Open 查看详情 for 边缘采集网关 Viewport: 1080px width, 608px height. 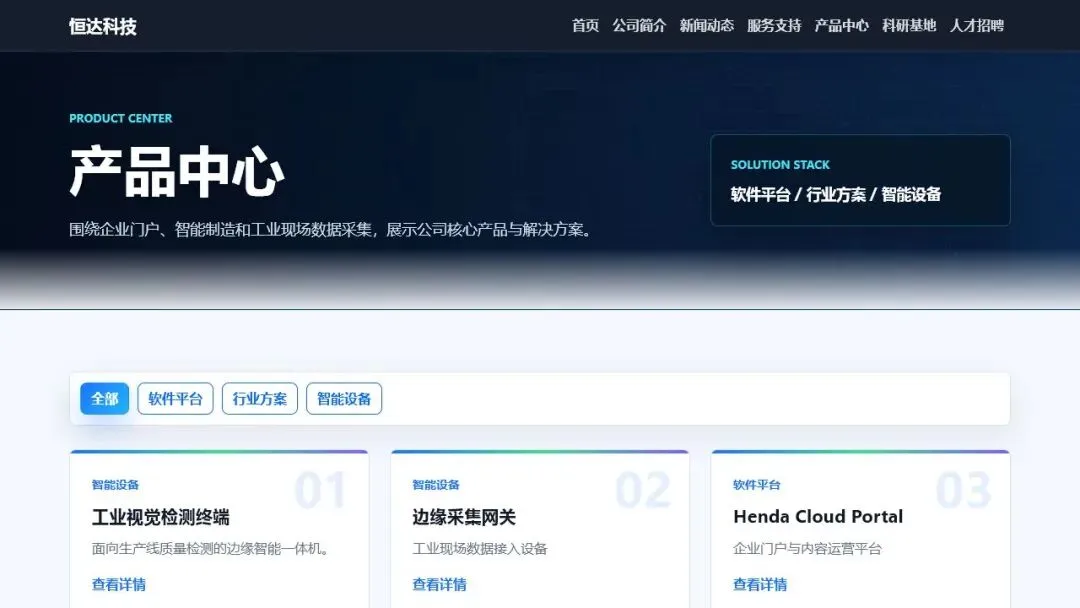[x=439, y=585]
